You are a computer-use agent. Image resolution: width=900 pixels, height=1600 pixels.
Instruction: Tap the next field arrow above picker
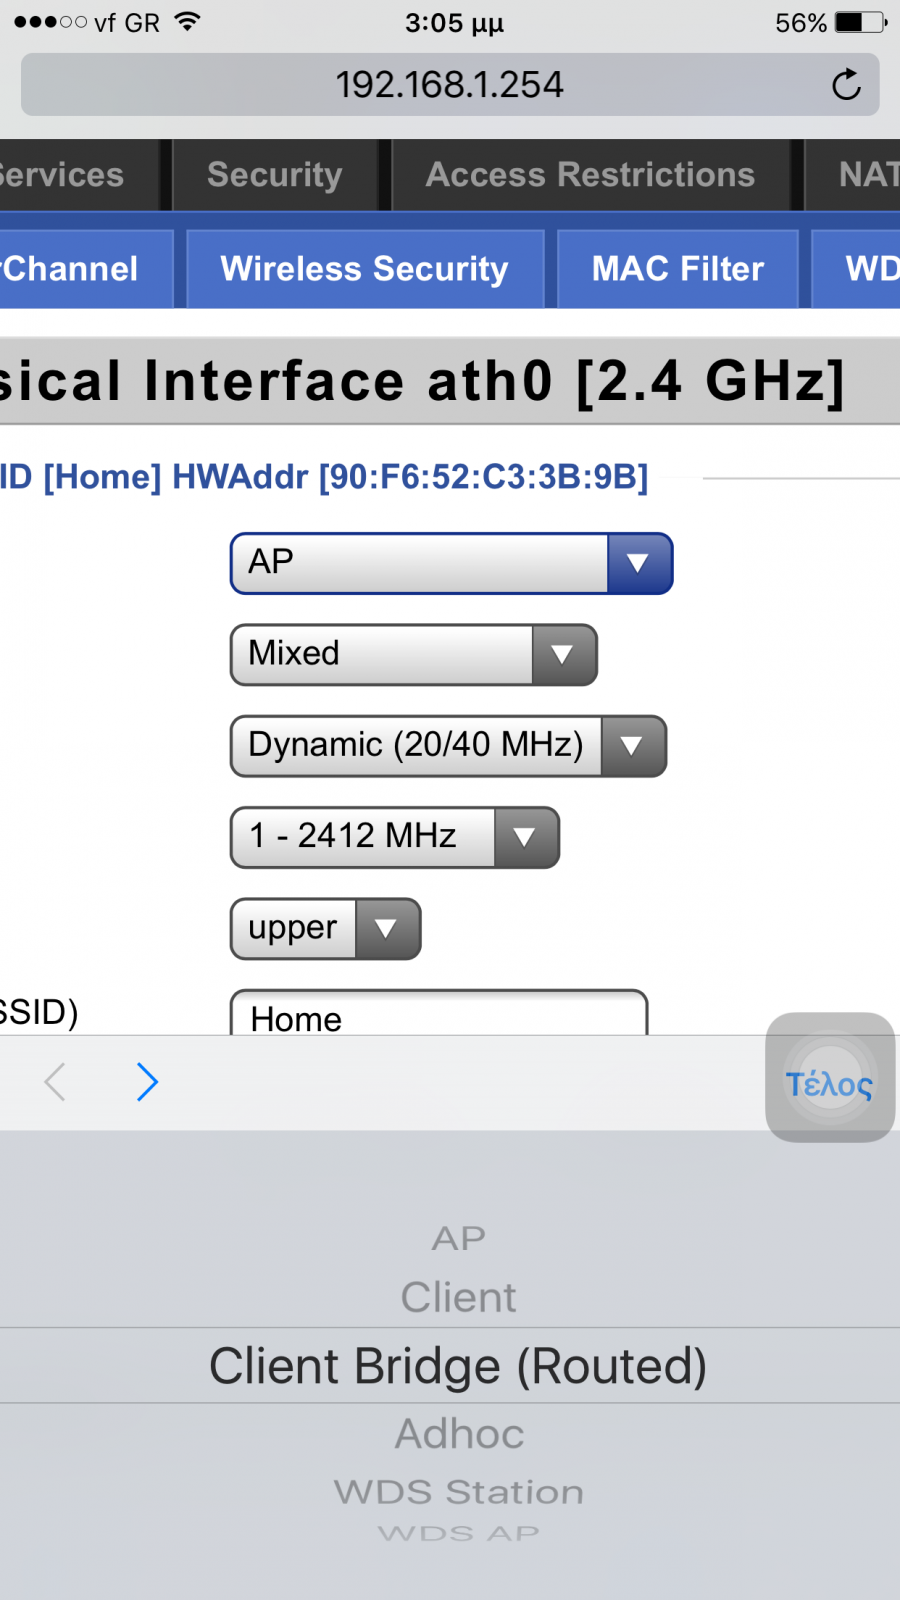point(147,1082)
